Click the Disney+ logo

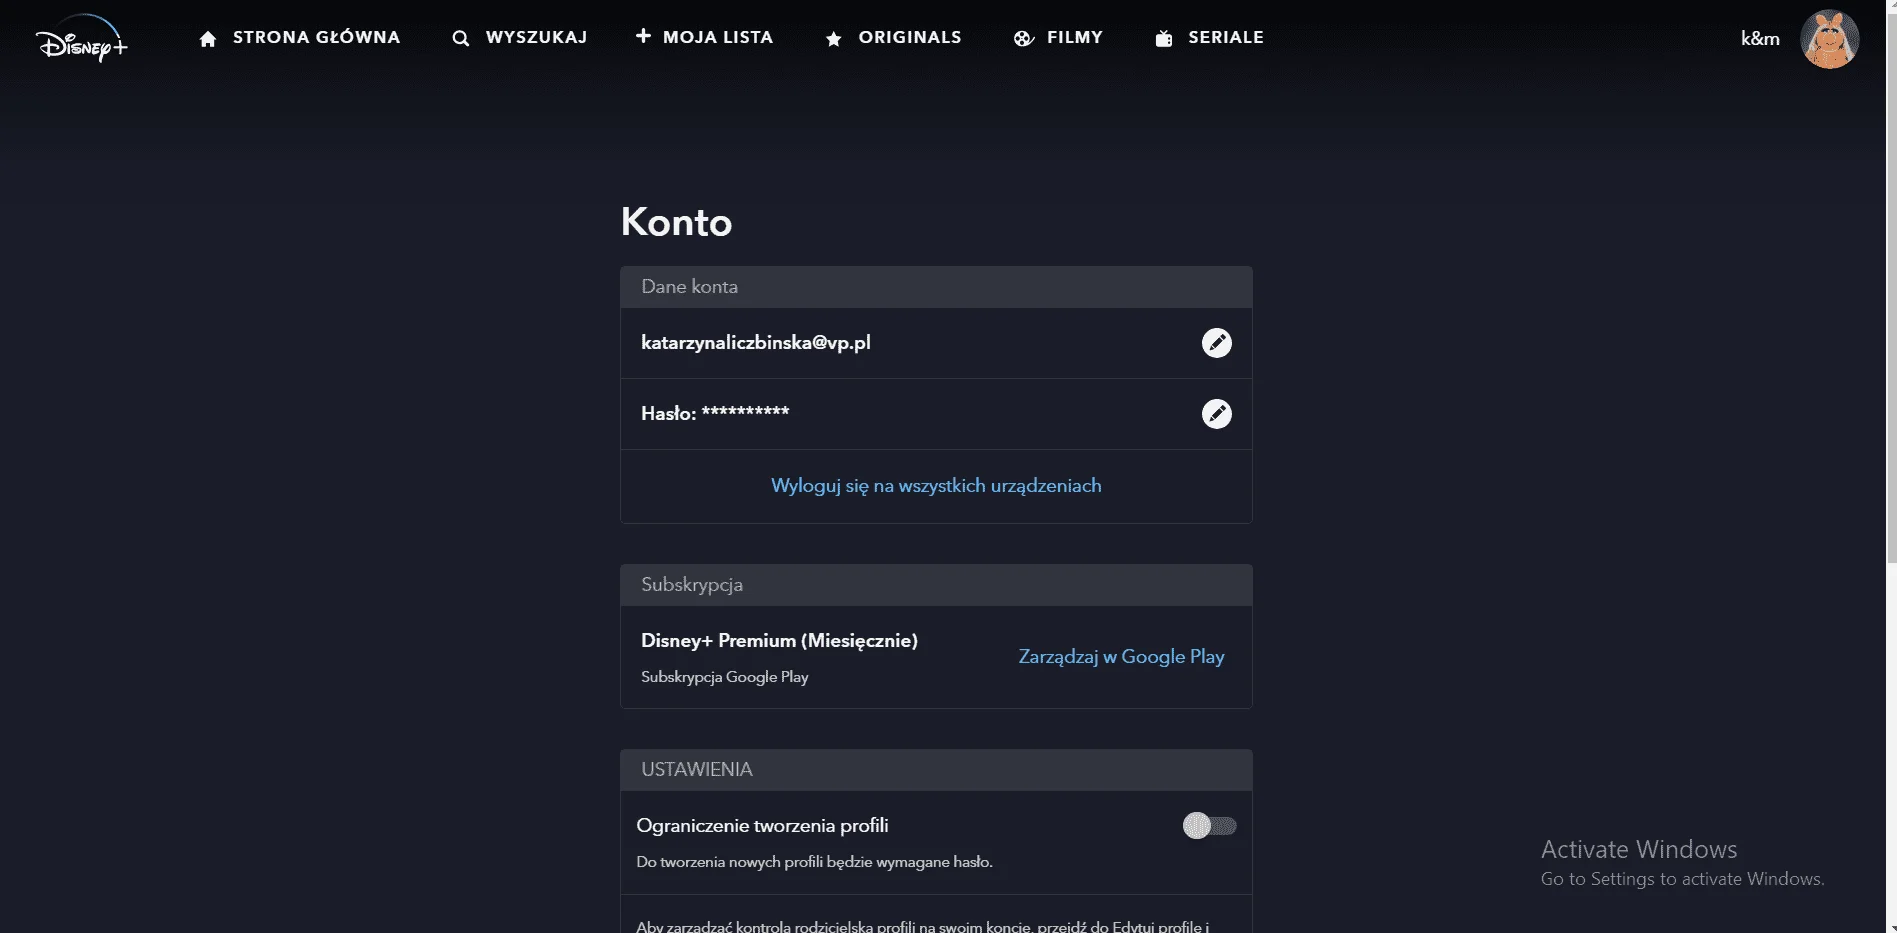click(82, 39)
